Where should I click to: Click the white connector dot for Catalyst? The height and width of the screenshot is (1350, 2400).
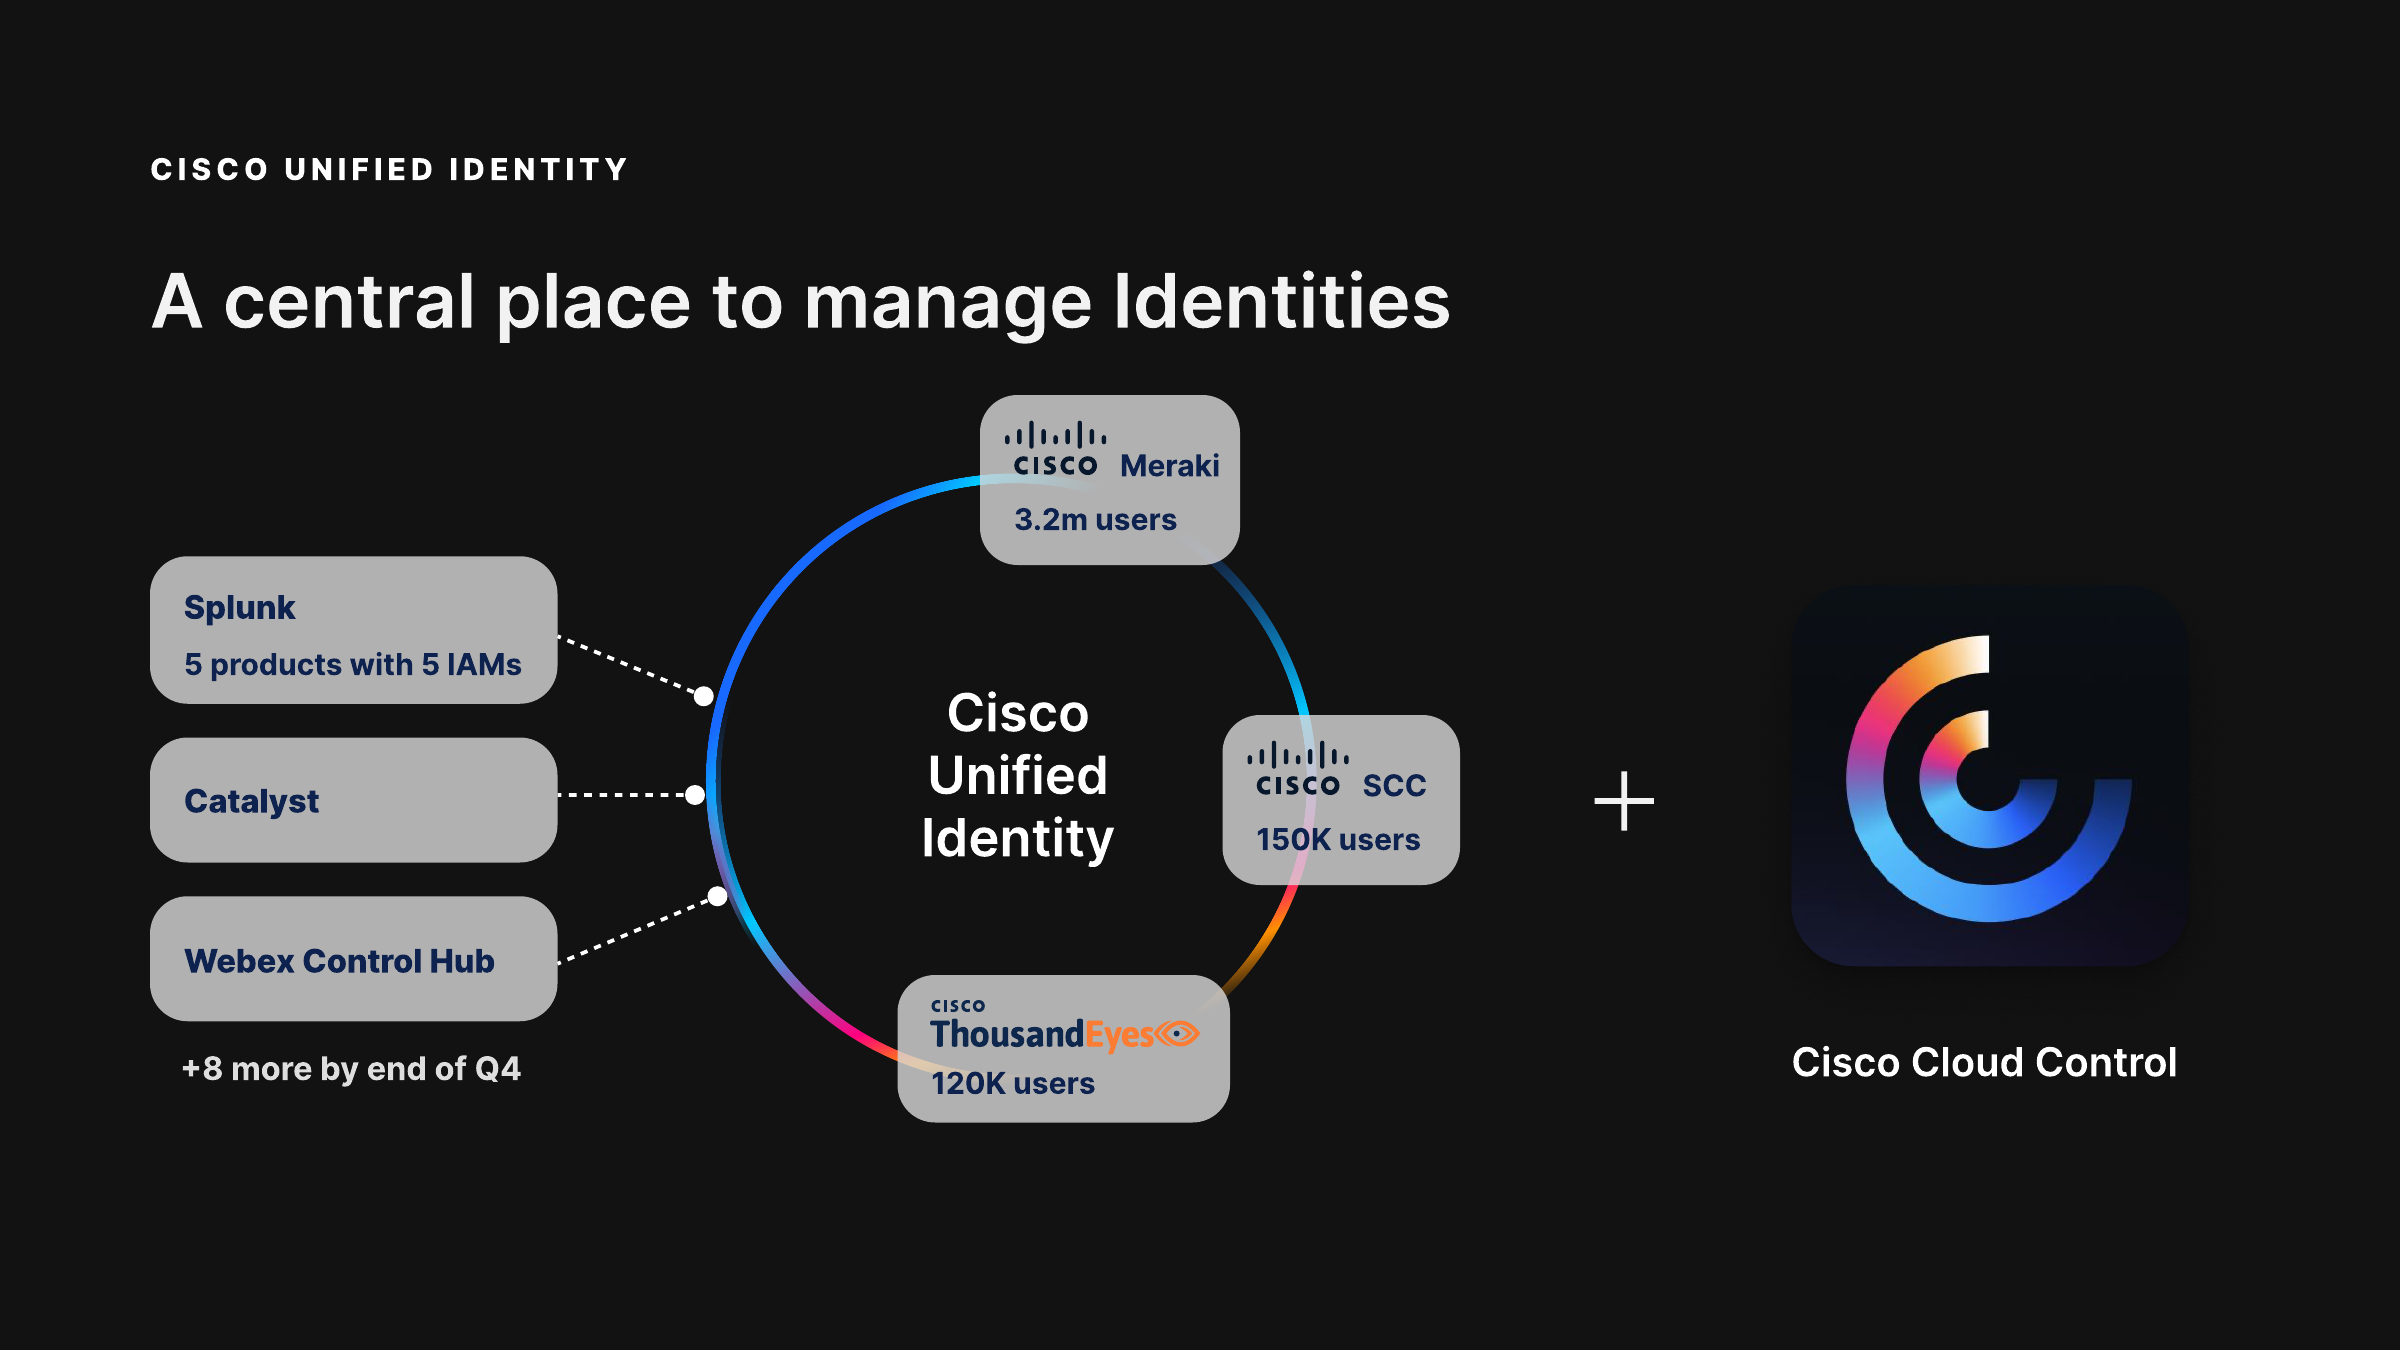695,795
